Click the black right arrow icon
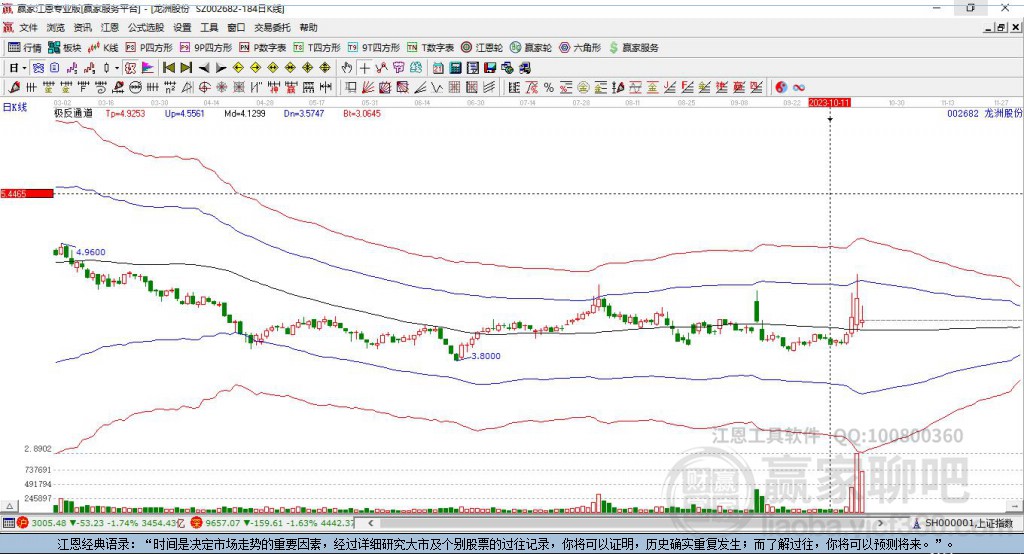 (221, 68)
